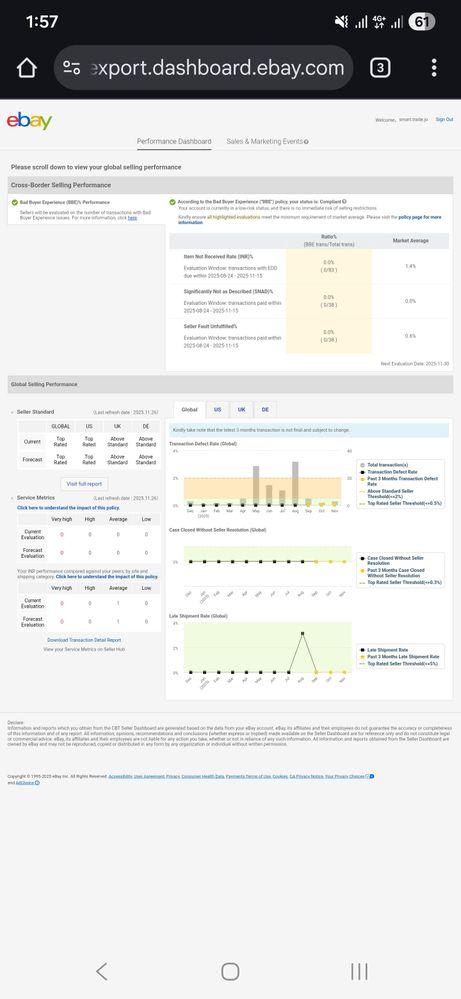The width and height of the screenshot is (461, 999).
Task: Tap the Android home navigation button
Action: [230, 971]
